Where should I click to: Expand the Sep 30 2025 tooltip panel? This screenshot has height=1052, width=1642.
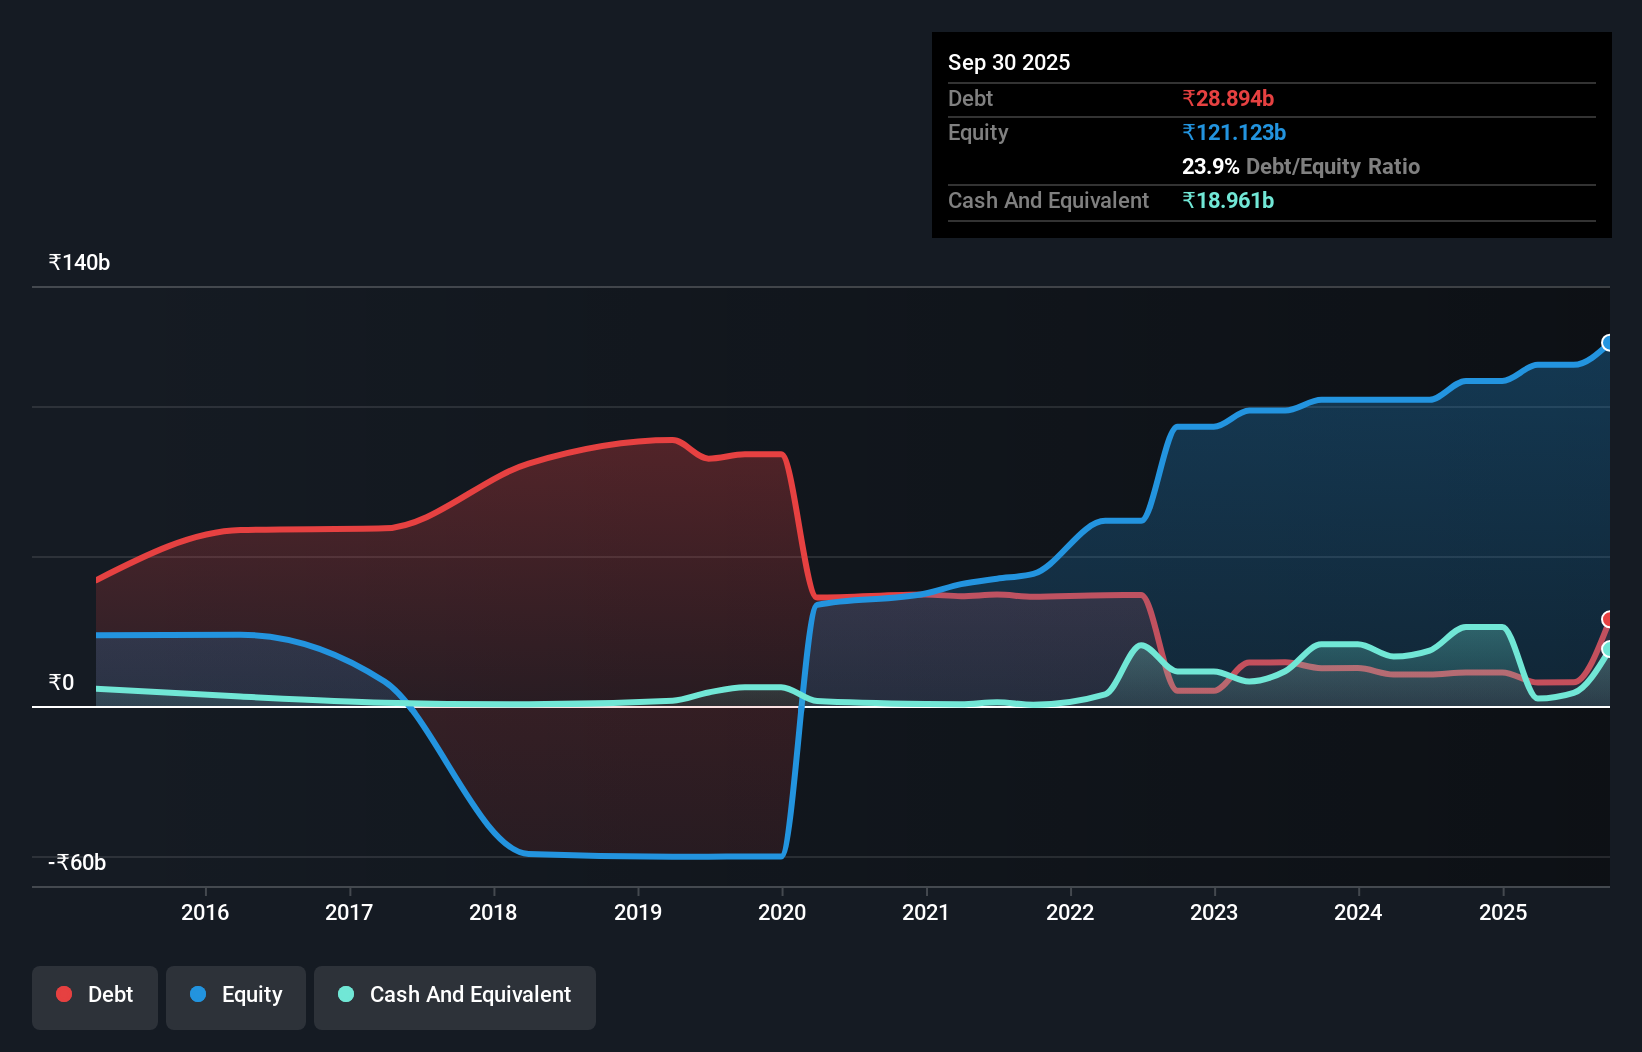tap(1271, 135)
